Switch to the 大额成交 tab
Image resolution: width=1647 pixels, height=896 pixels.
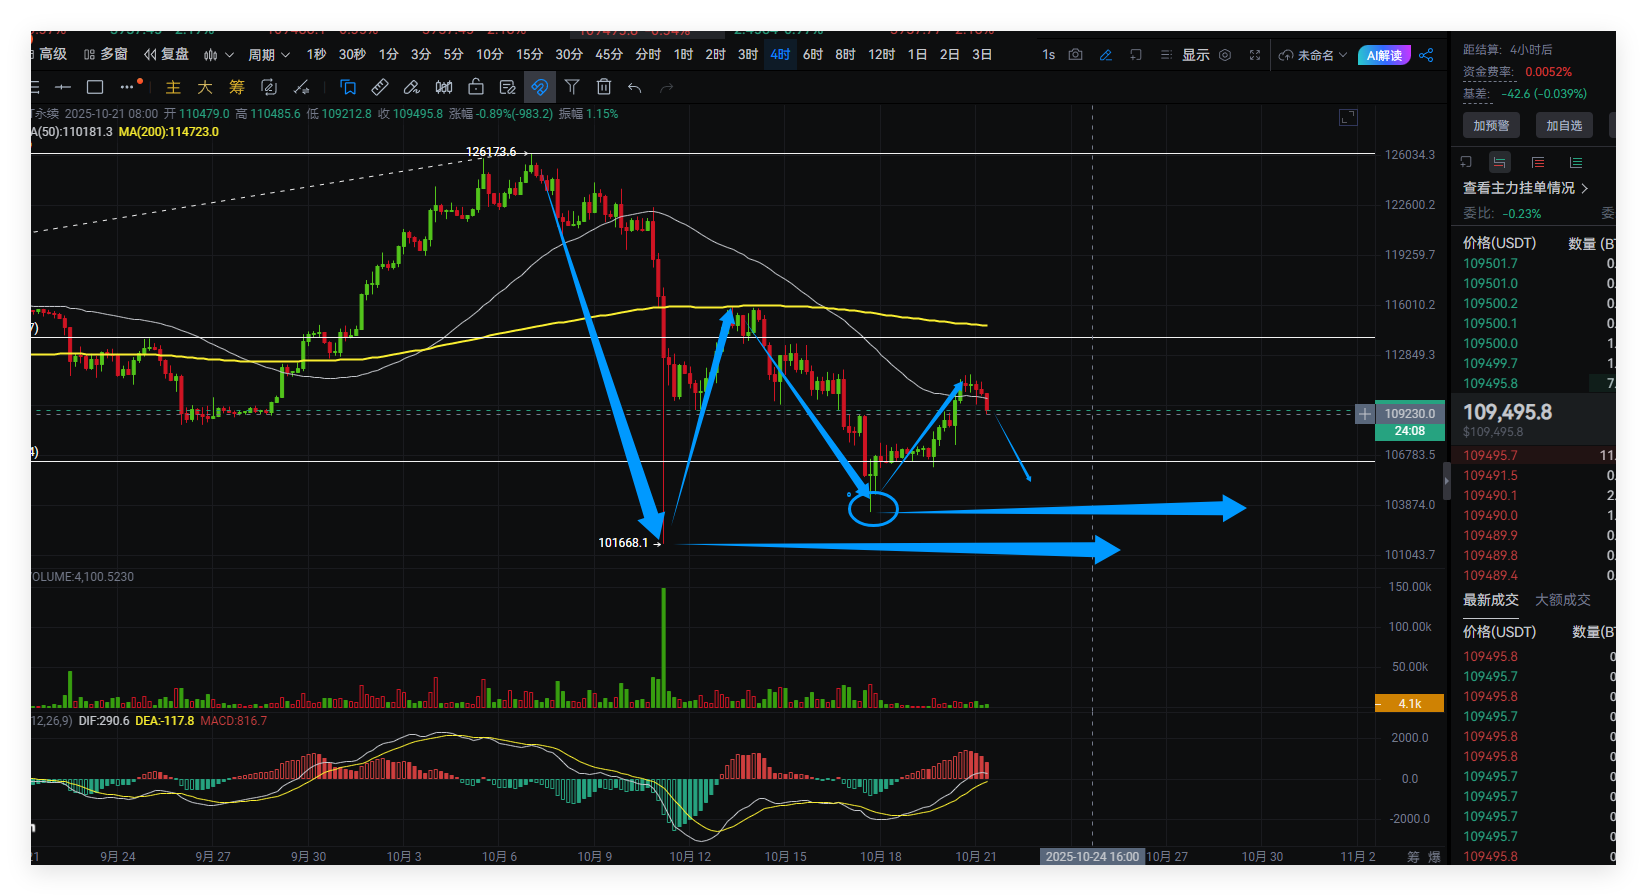(x=1562, y=600)
